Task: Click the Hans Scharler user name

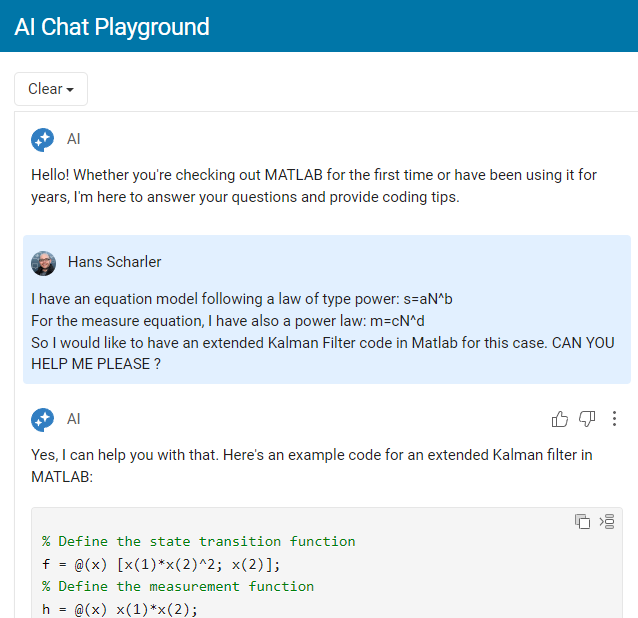Action: tap(114, 262)
